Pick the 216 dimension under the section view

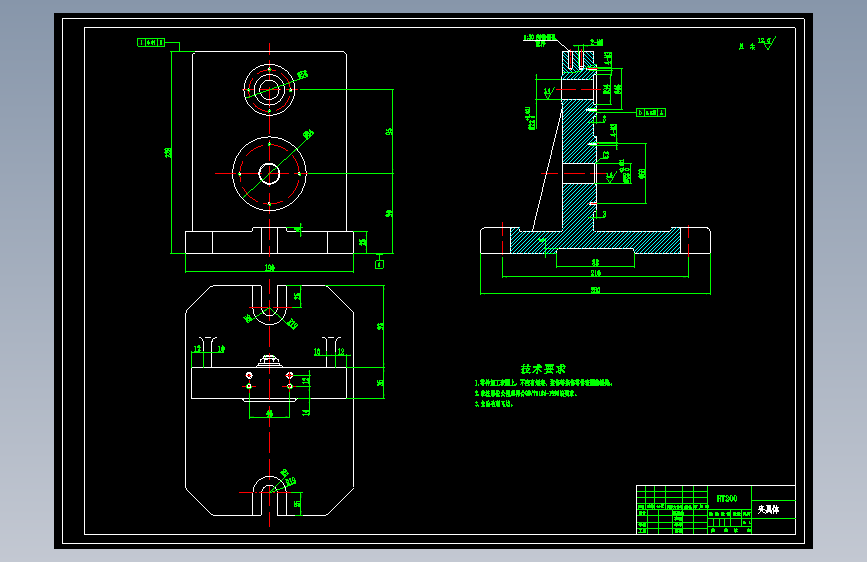coord(596,273)
